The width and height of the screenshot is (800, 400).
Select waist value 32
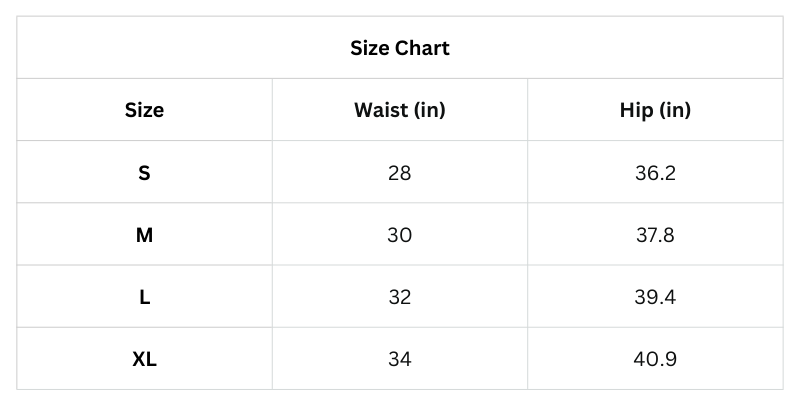tap(399, 297)
